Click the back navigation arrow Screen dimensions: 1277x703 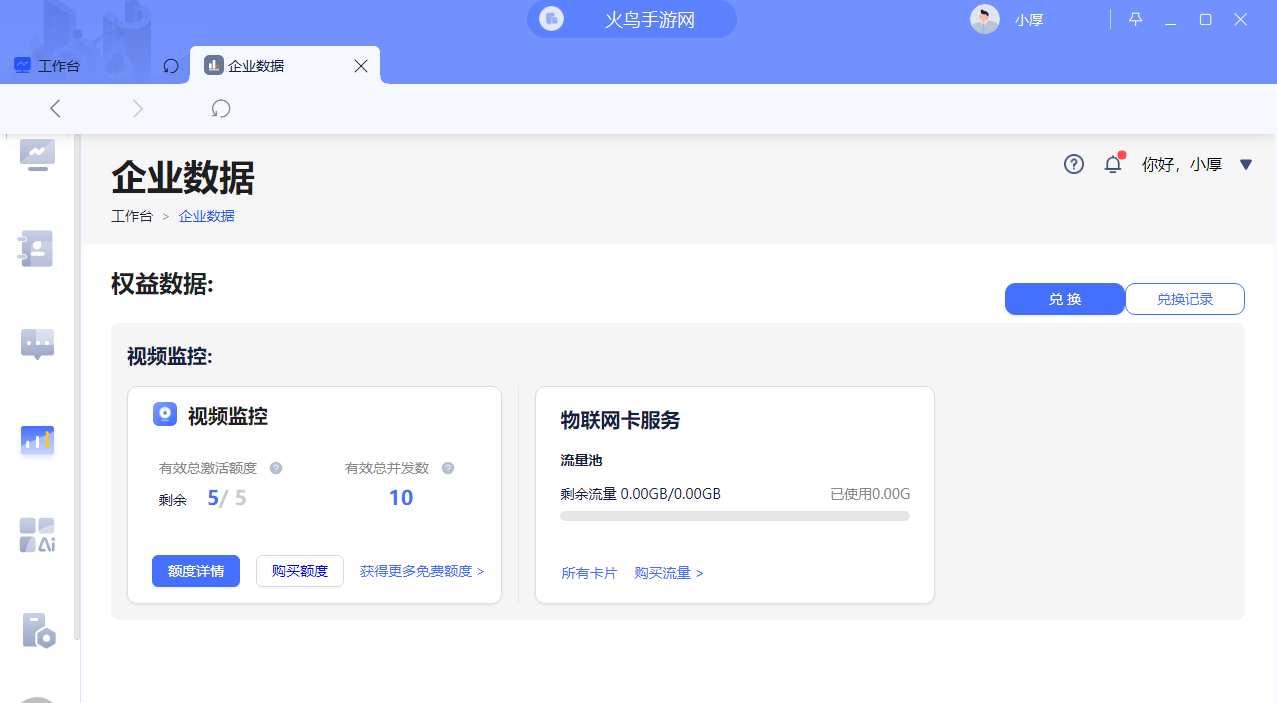tap(55, 108)
